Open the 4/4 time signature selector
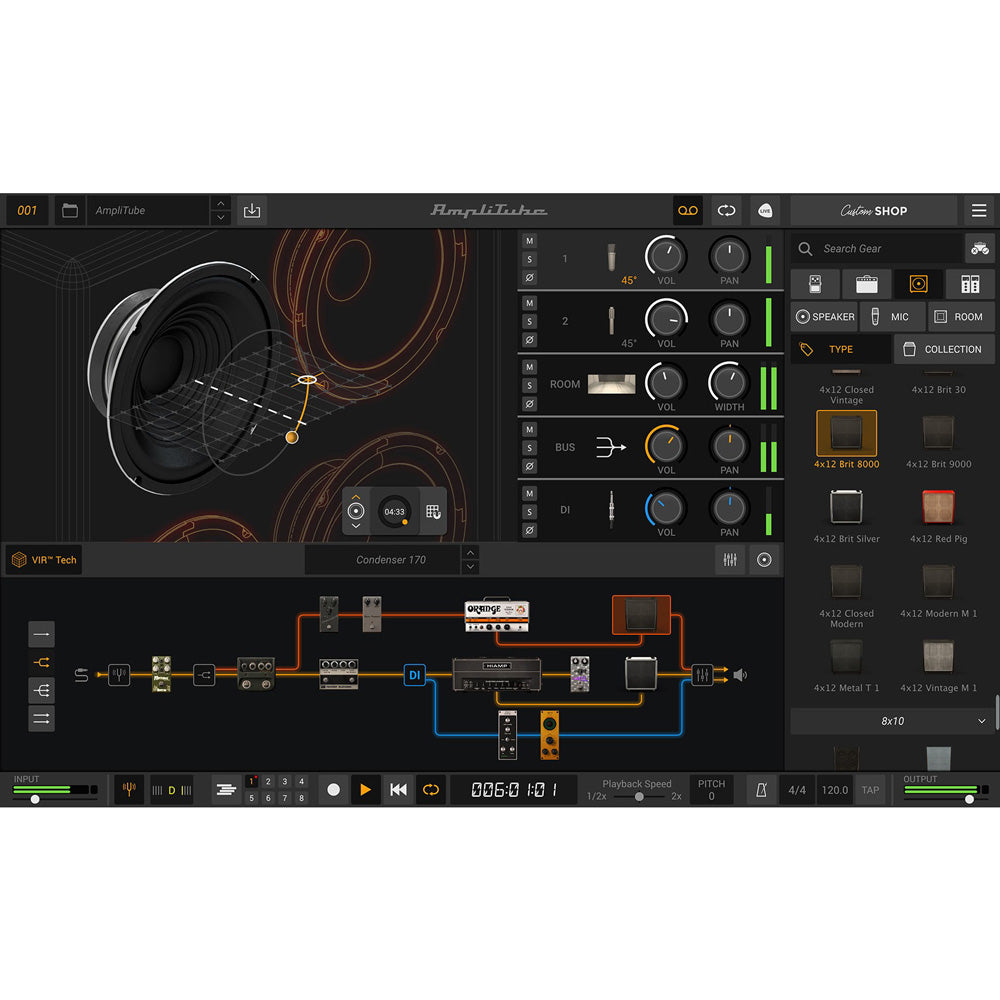The height and width of the screenshot is (1000, 1000). 797,790
